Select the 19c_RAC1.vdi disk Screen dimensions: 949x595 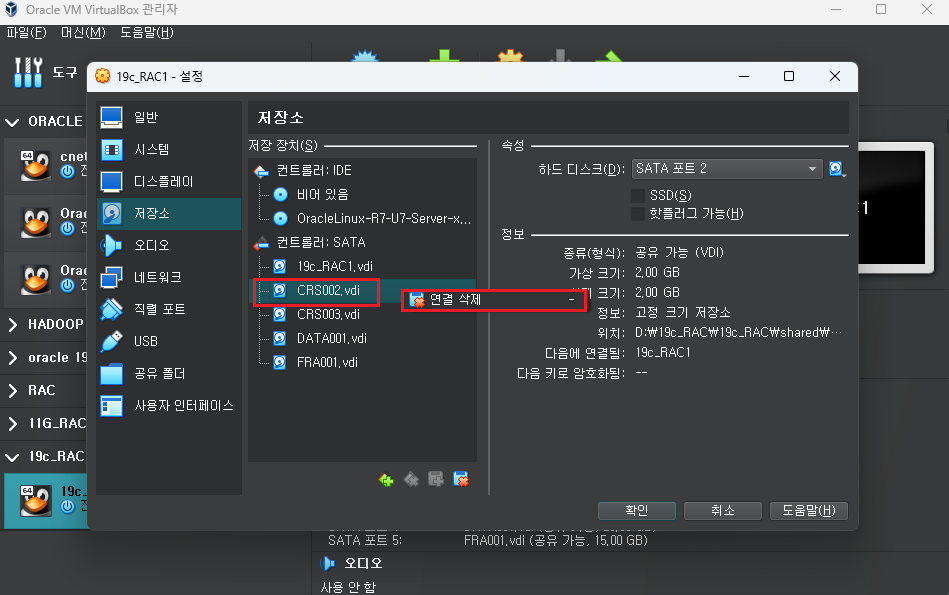334,266
